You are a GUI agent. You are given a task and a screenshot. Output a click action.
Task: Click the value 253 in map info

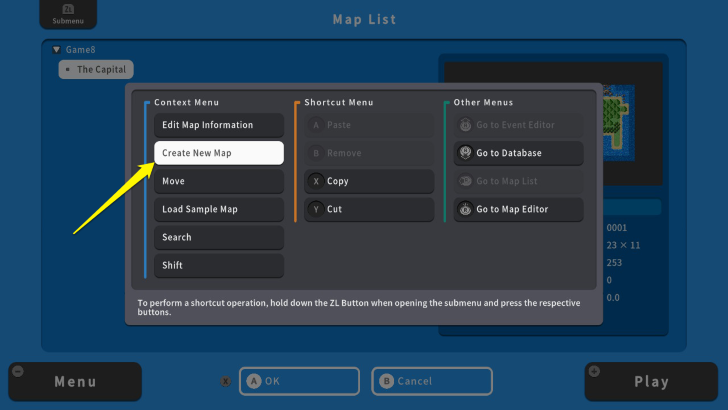click(x=614, y=263)
